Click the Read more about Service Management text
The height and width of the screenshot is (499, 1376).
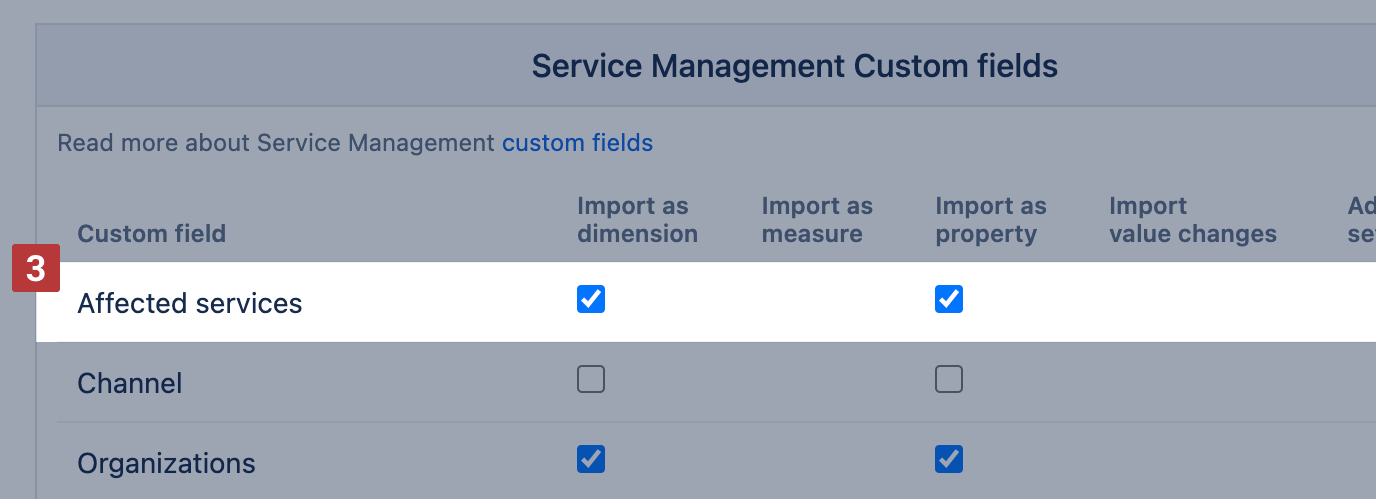point(276,143)
